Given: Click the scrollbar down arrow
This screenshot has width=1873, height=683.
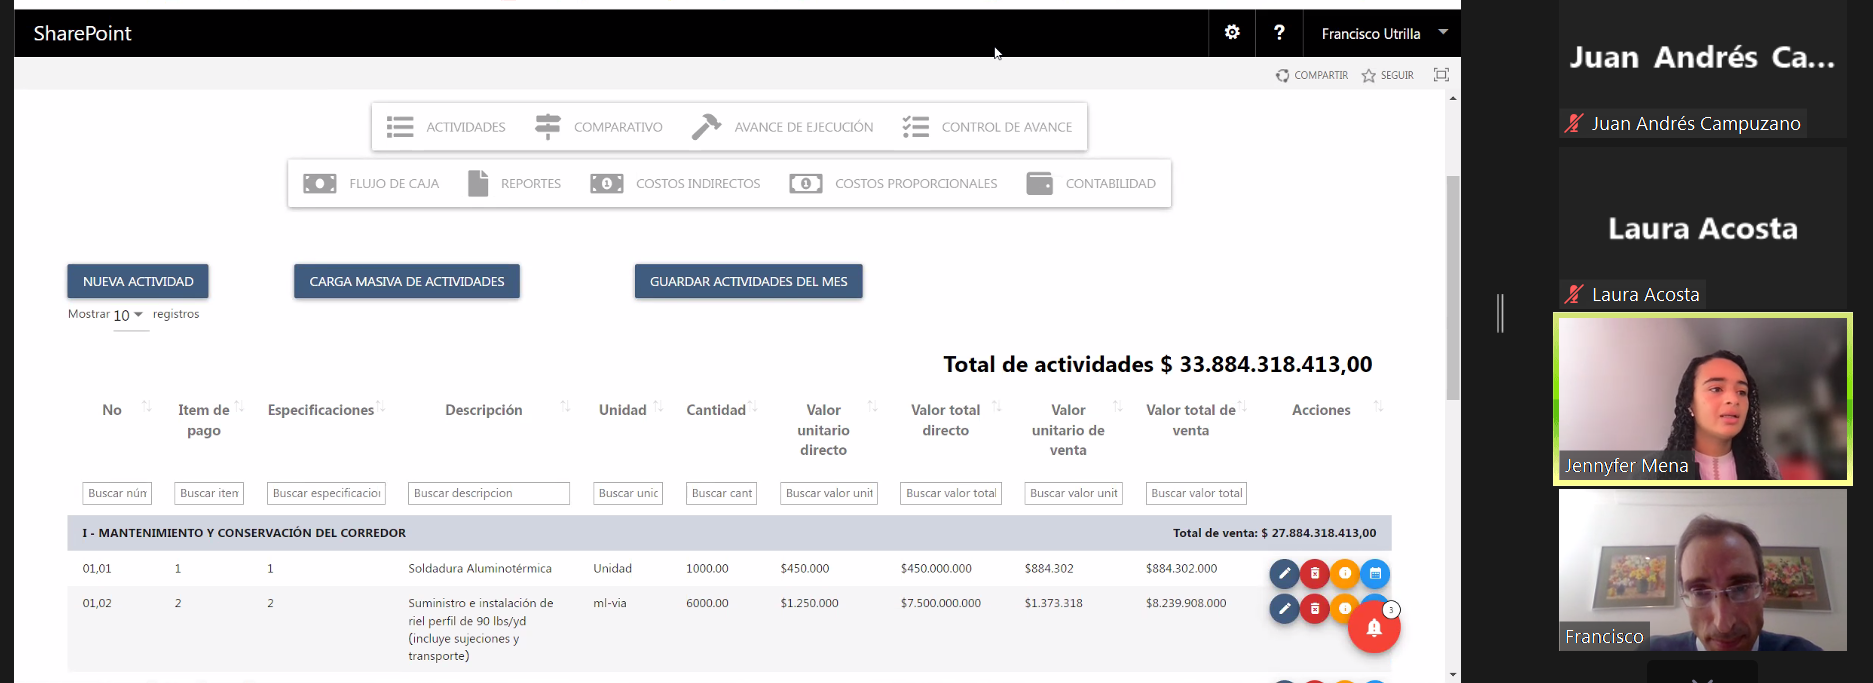Looking at the screenshot, I should pyautogui.click(x=1453, y=675).
